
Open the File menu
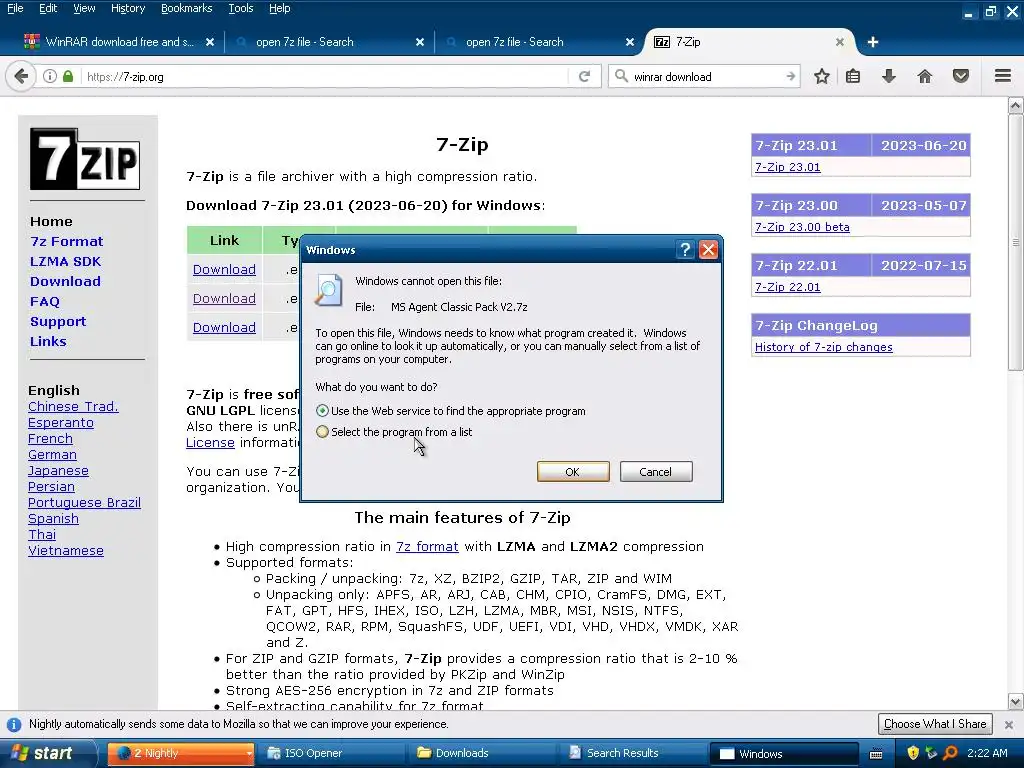(15, 8)
